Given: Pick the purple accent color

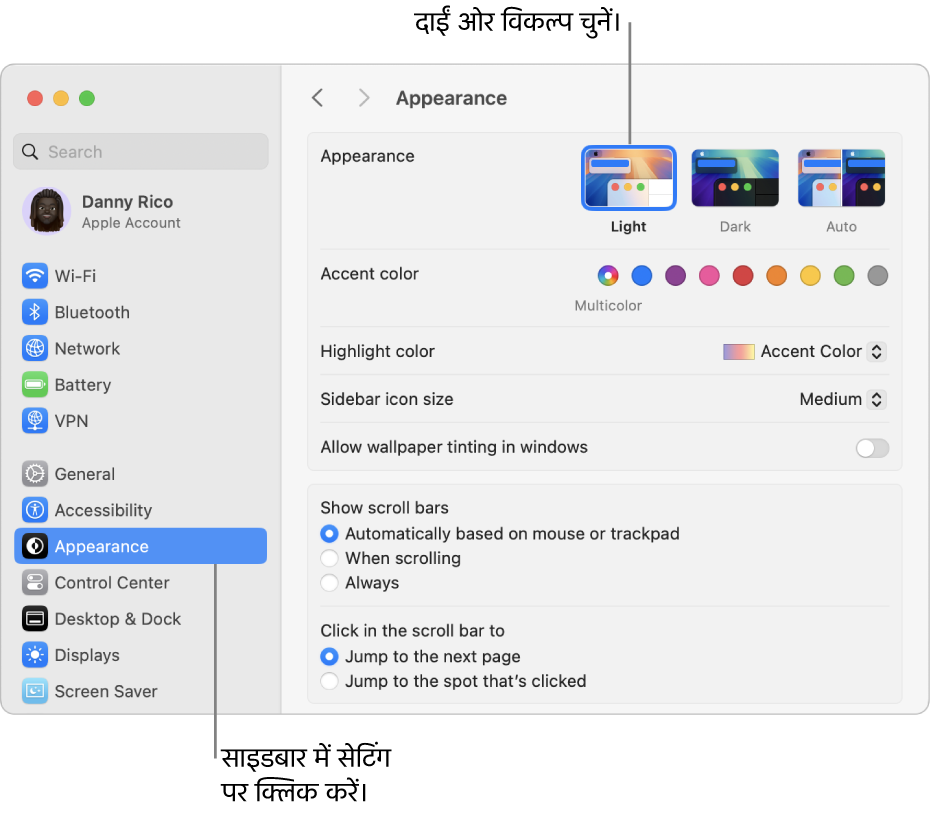Looking at the screenshot, I should pyautogui.click(x=675, y=275).
